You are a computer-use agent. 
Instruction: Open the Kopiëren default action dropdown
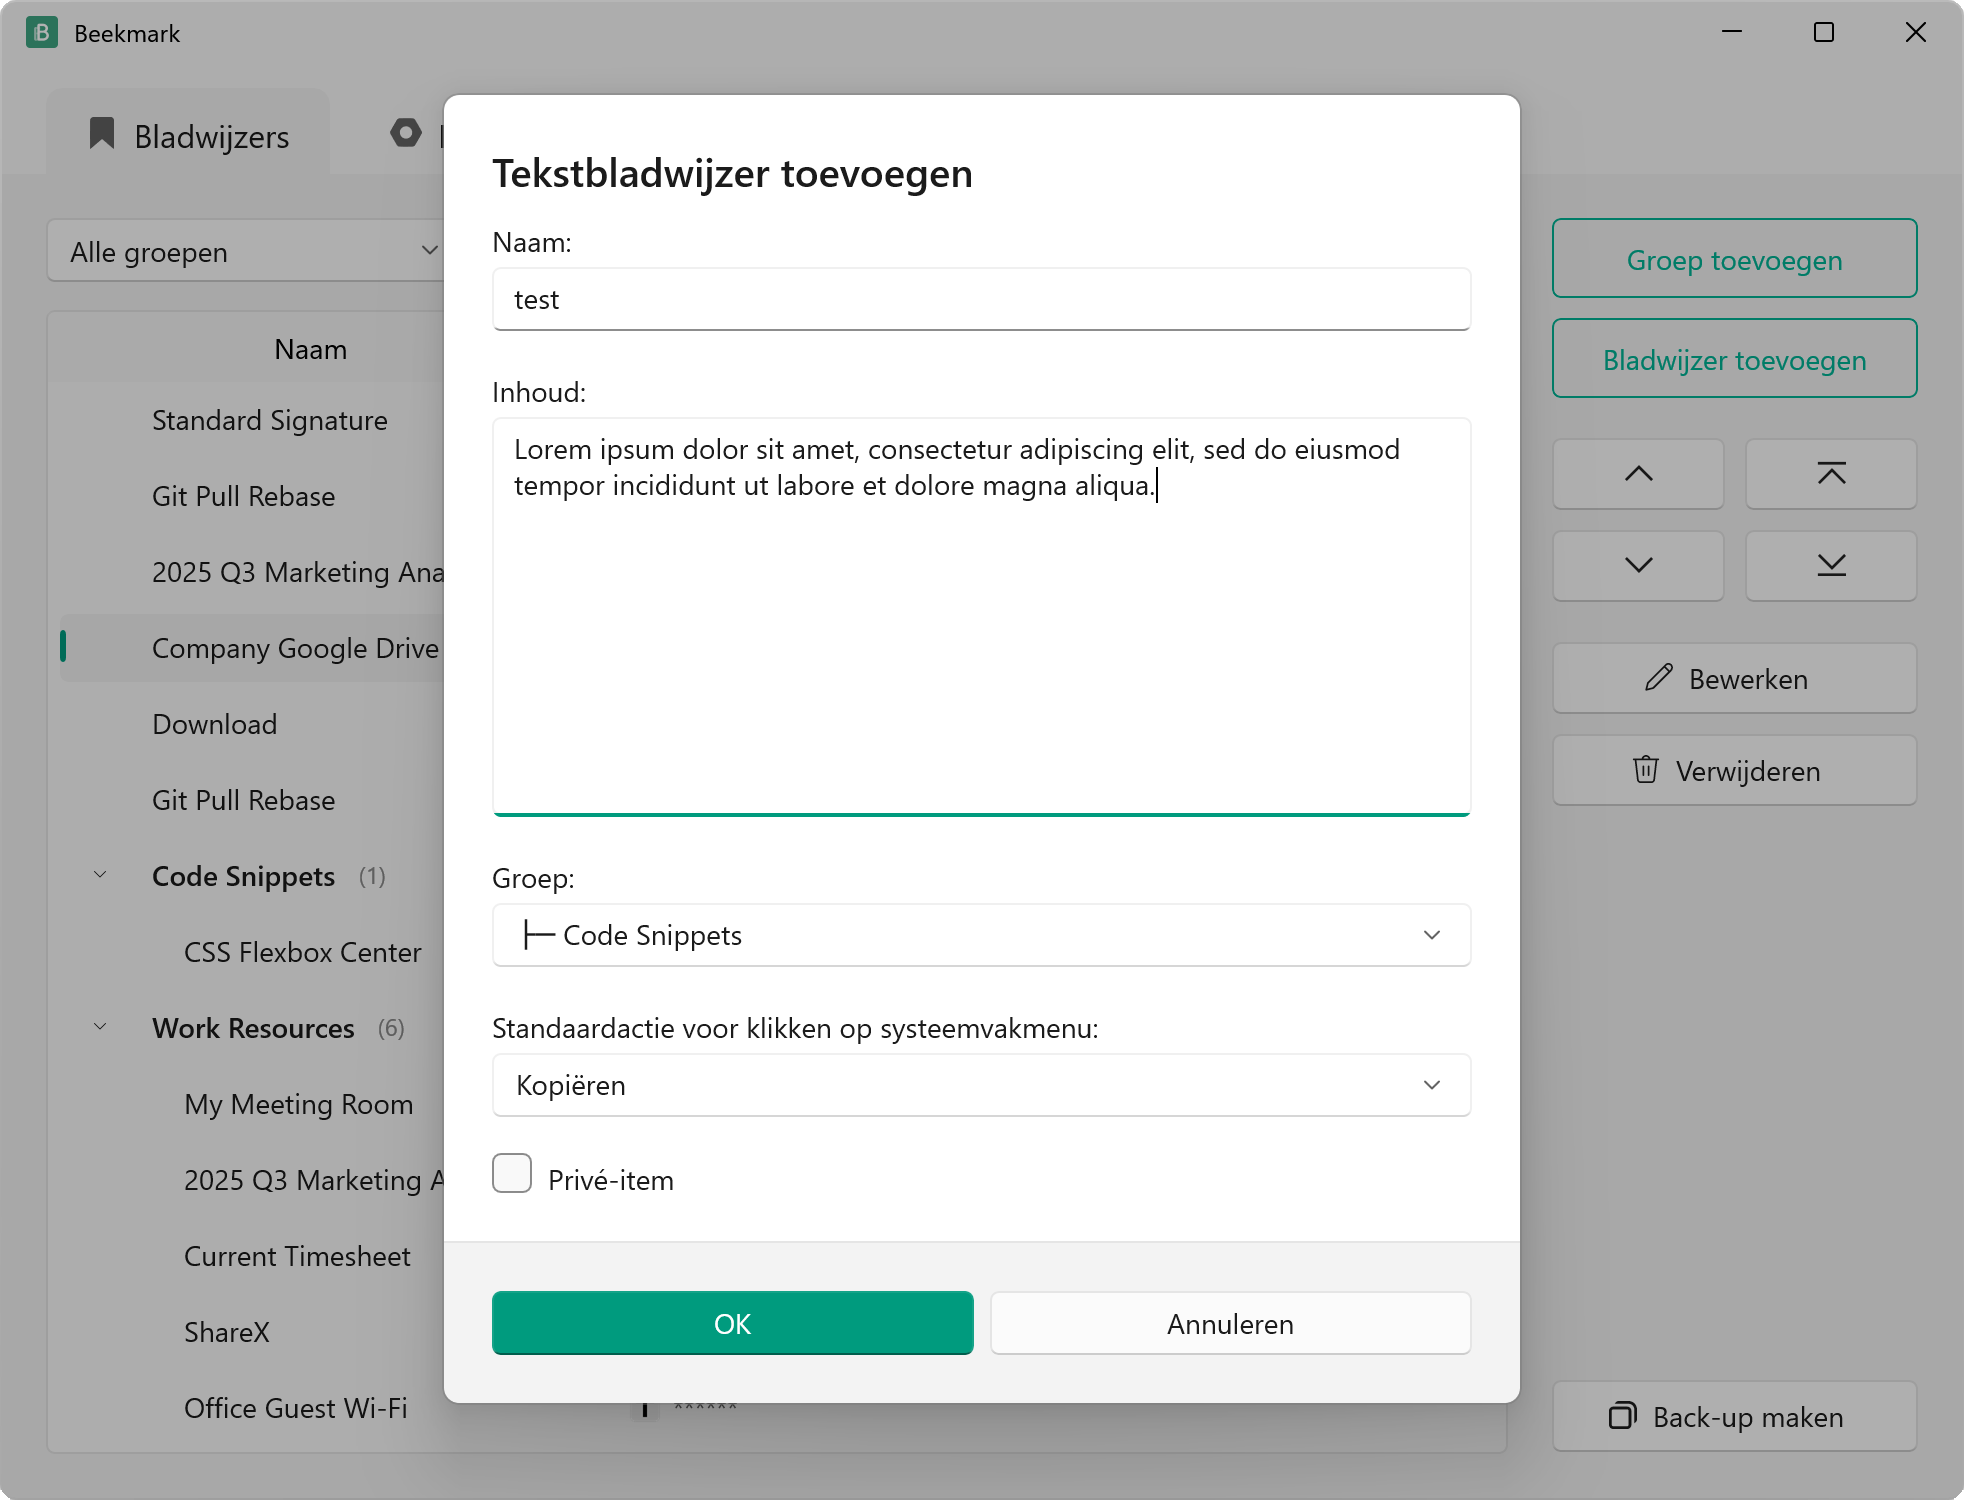[981, 1085]
